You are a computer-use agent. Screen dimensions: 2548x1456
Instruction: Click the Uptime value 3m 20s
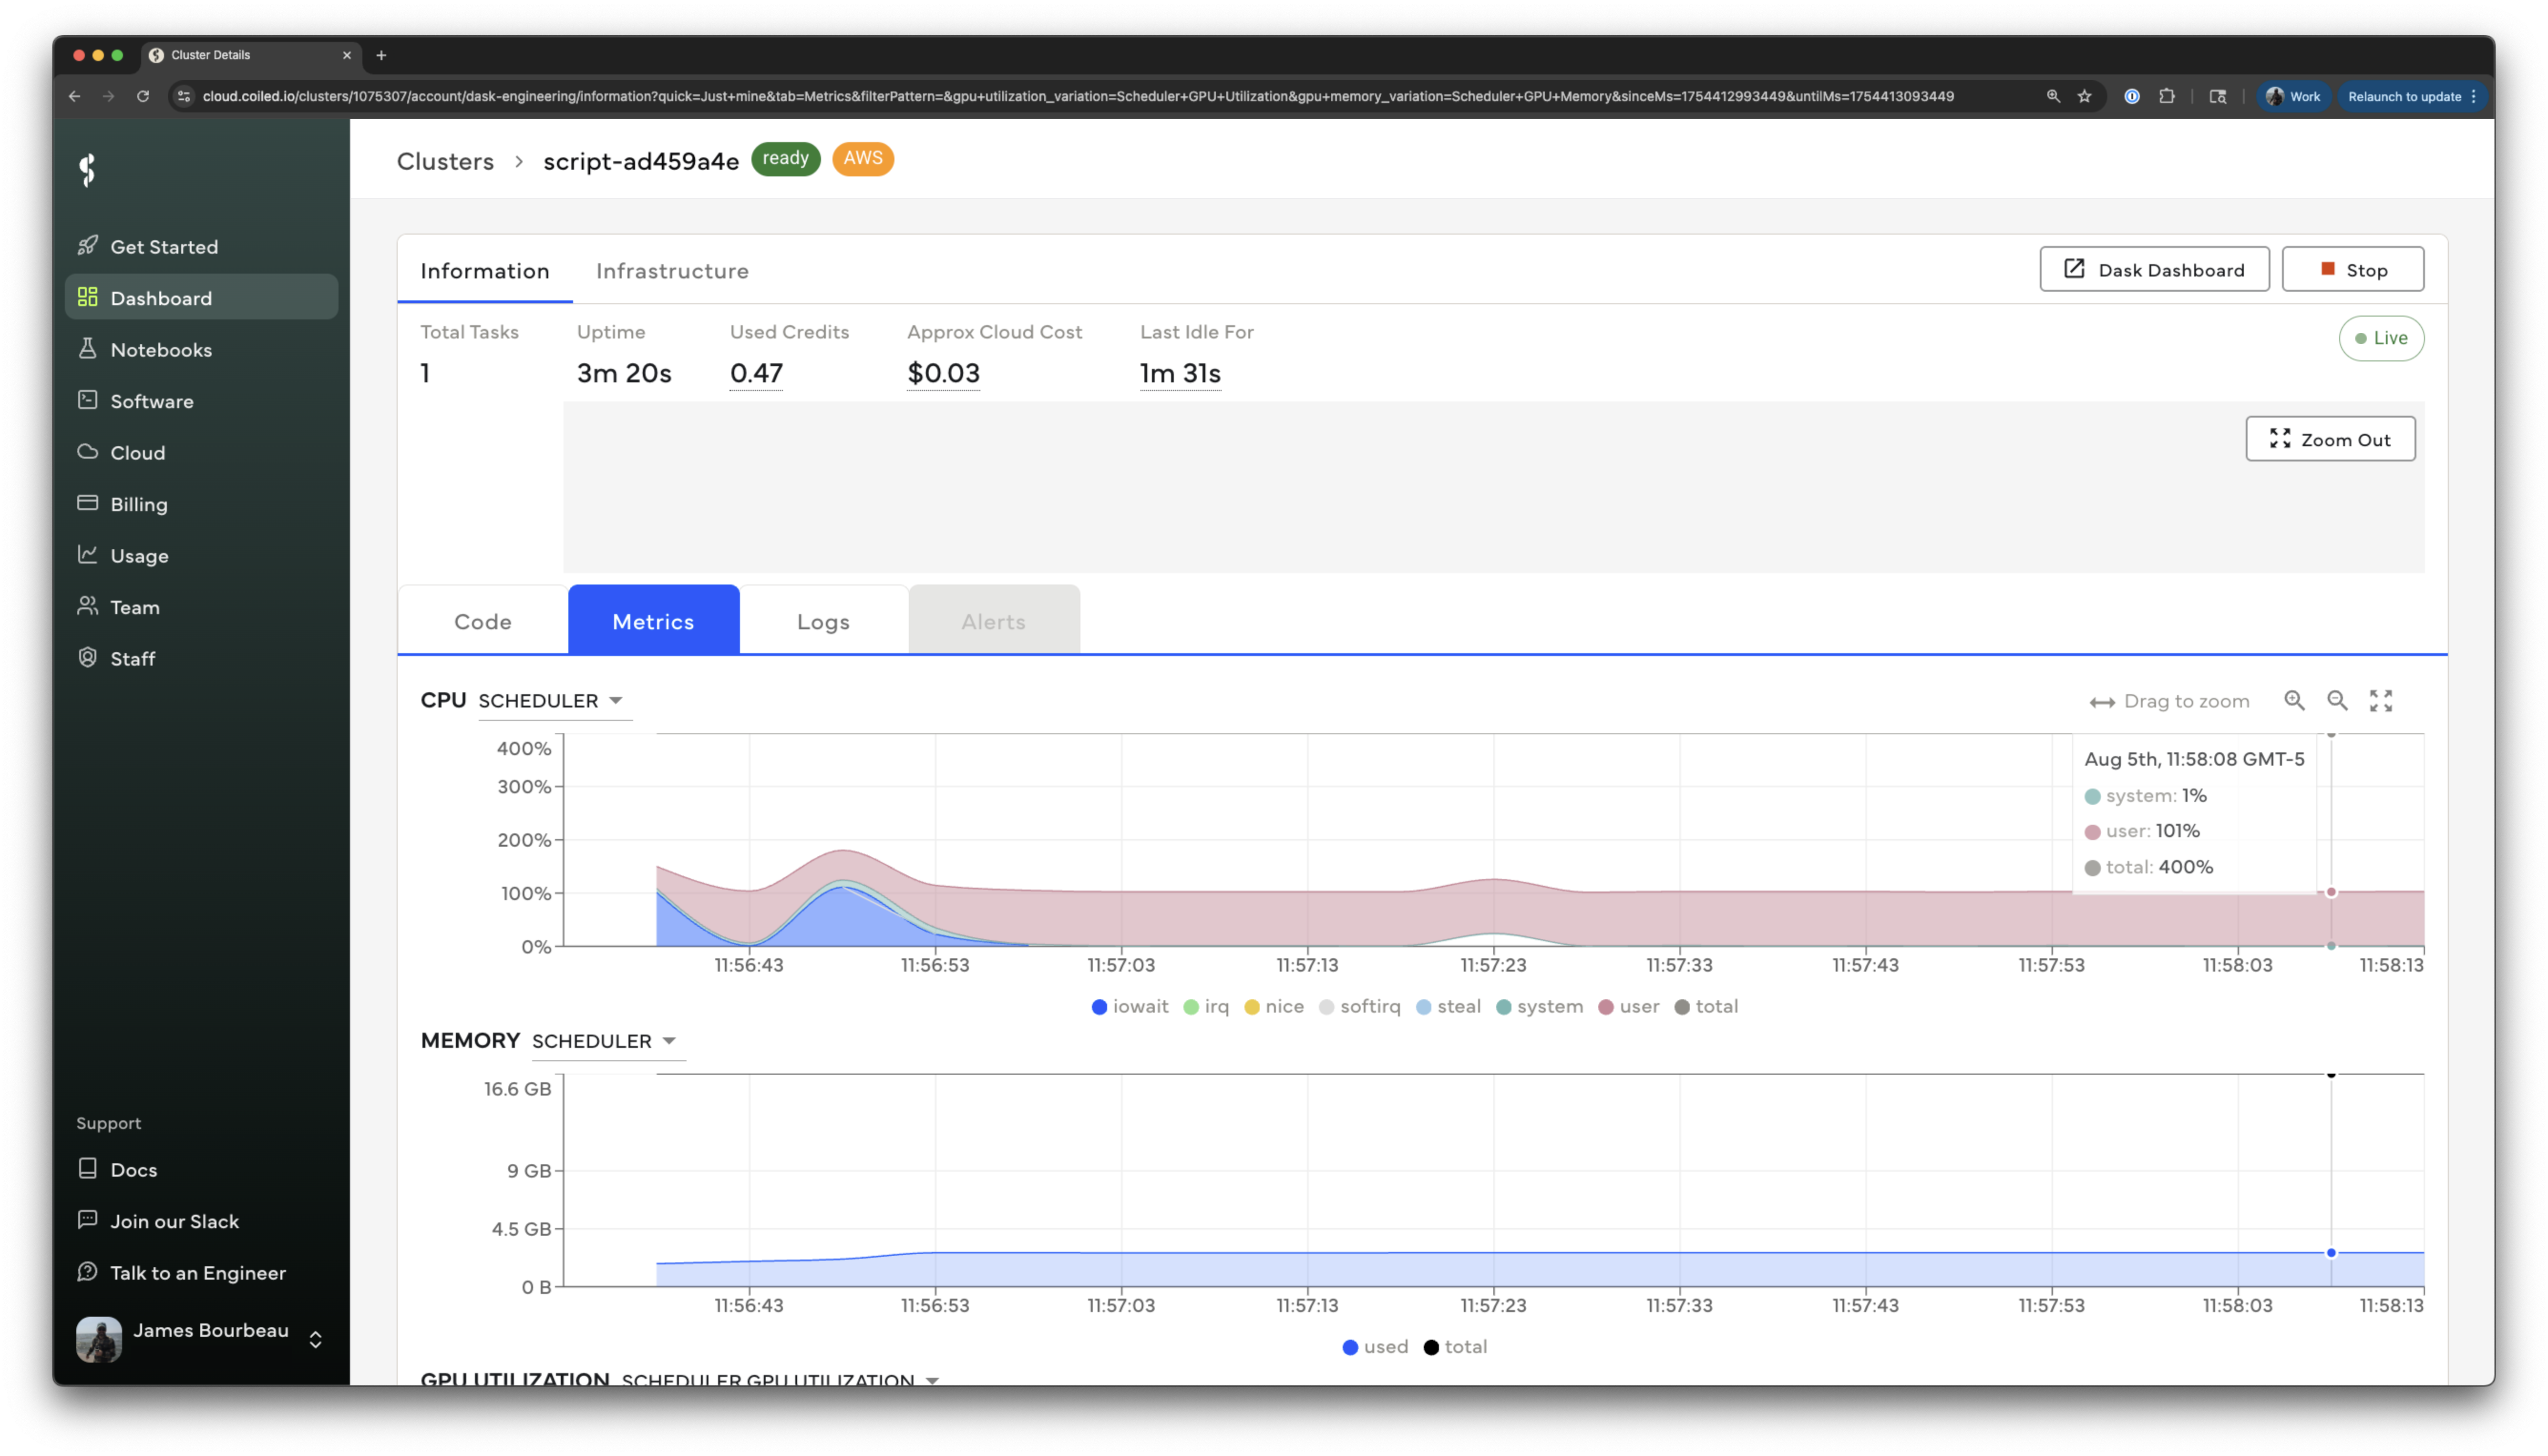pyautogui.click(x=624, y=373)
